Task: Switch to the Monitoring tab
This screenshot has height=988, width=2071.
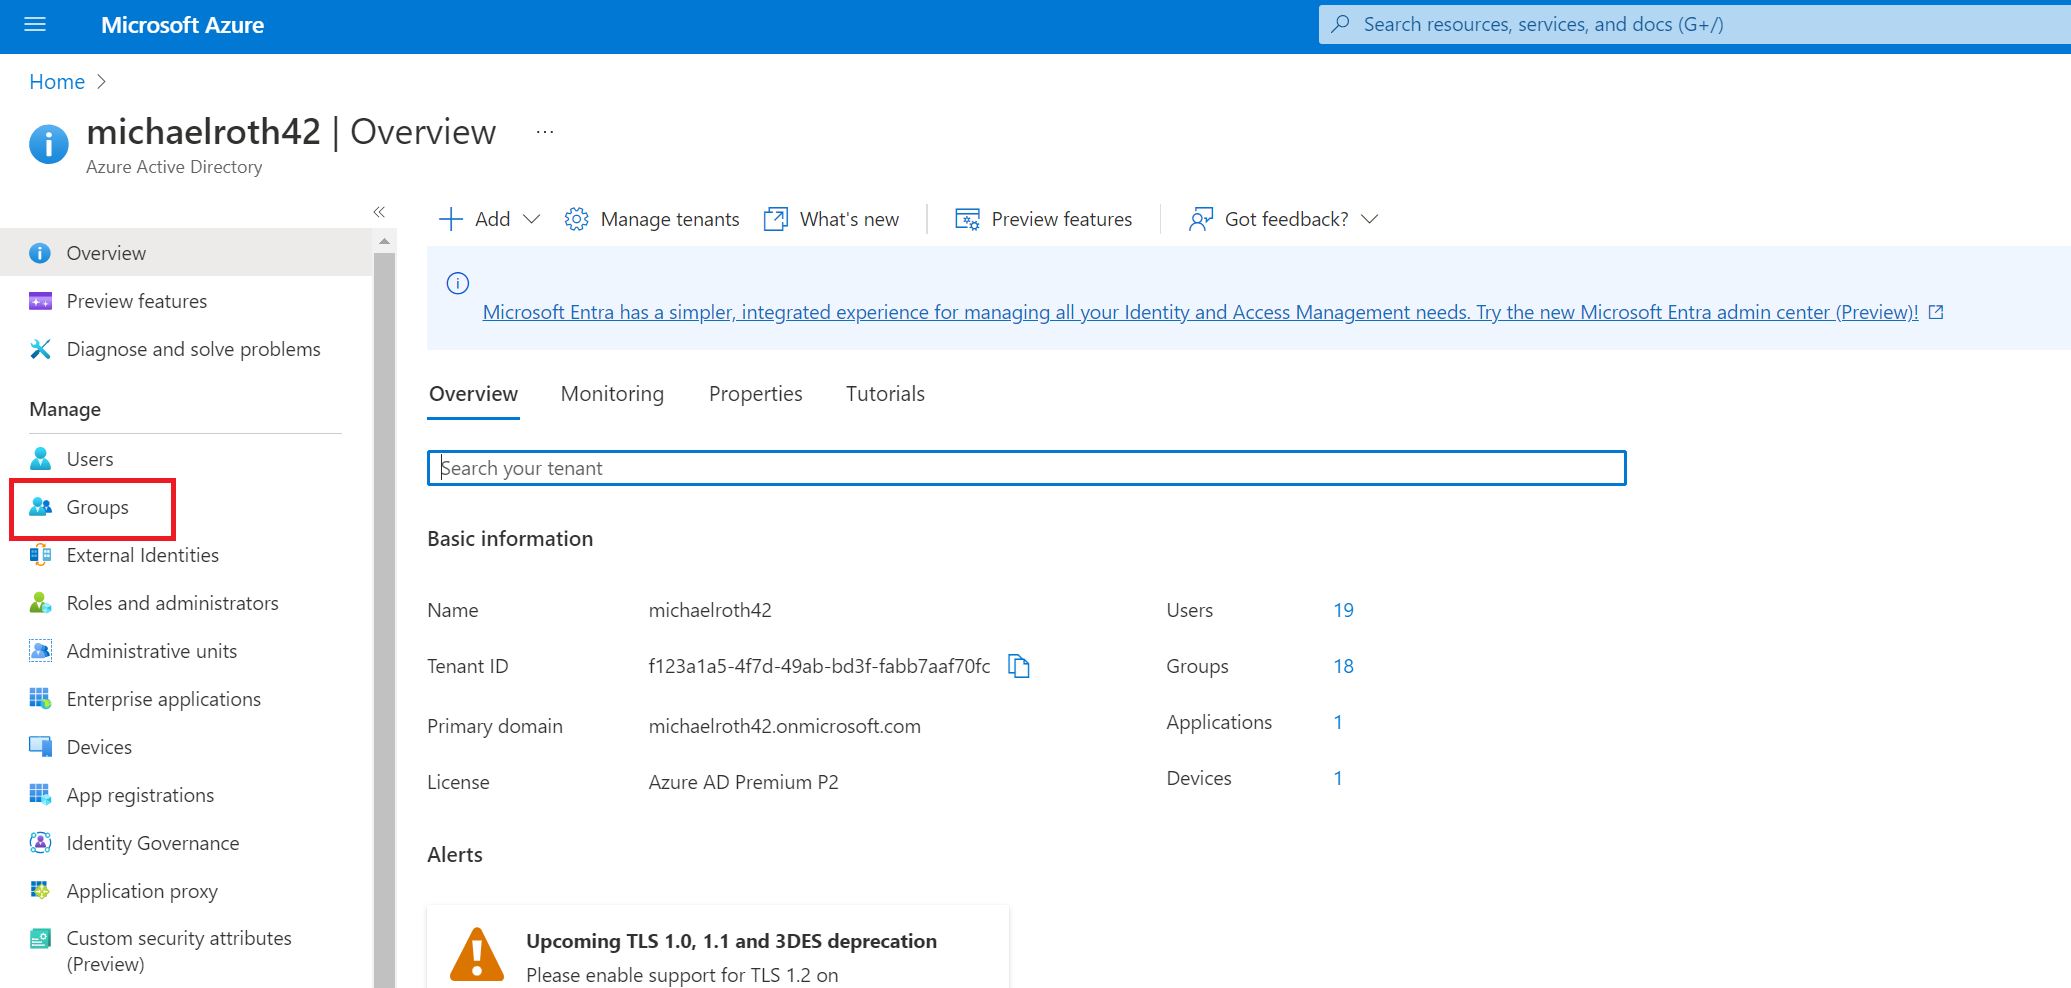Action: pos(612,394)
